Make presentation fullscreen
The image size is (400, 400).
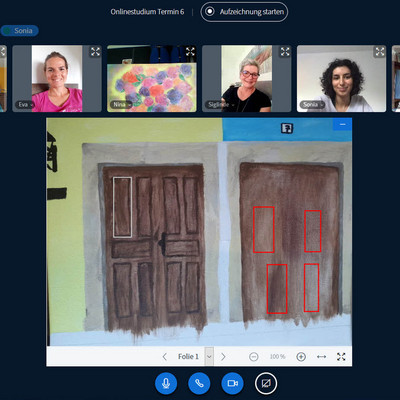pos(341,357)
